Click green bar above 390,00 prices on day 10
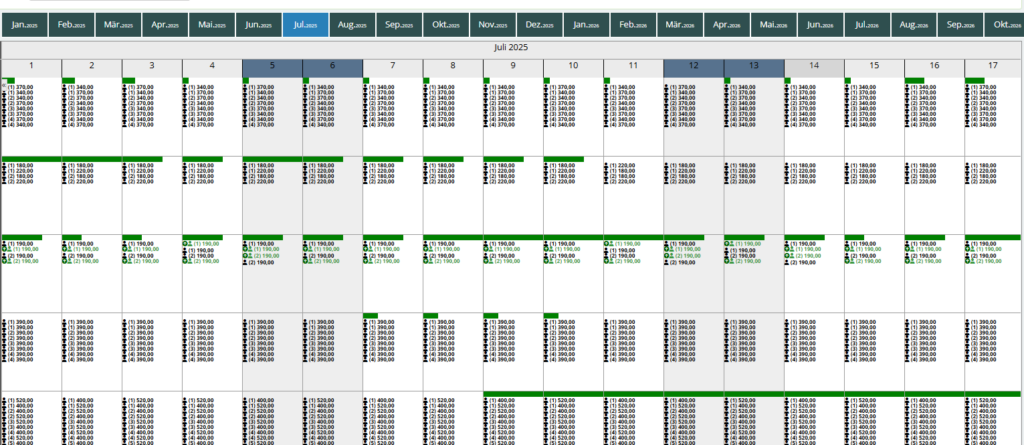The width and height of the screenshot is (1024, 445). coord(551,316)
